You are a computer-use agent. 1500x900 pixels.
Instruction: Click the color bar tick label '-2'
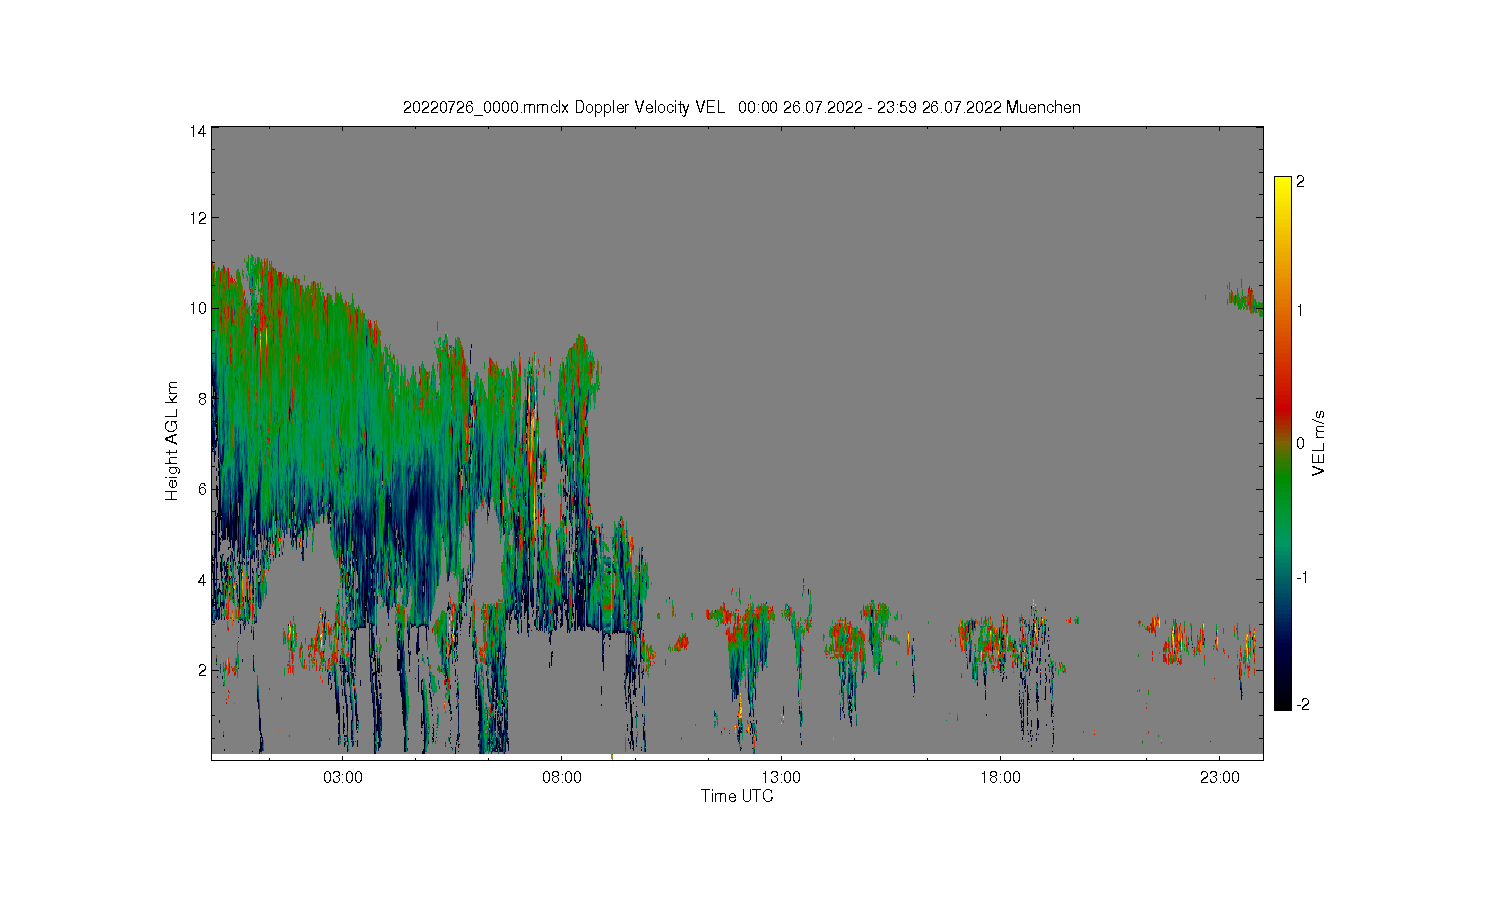click(x=1302, y=705)
